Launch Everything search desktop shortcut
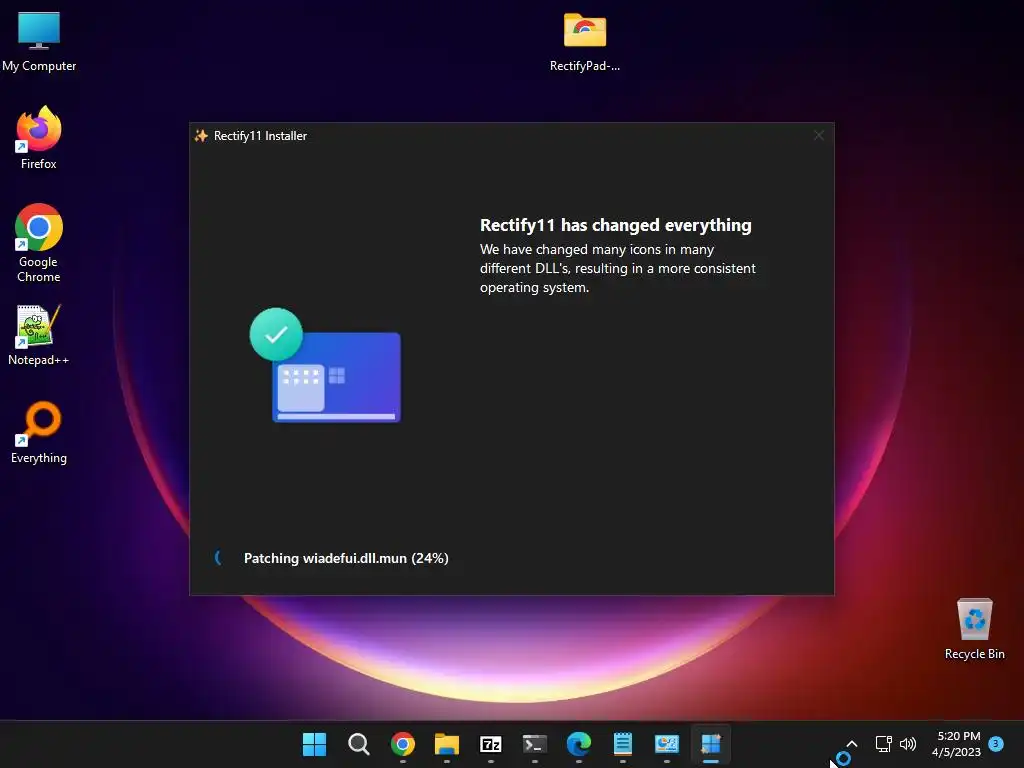This screenshot has width=1024, height=768. [x=39, y=433]
